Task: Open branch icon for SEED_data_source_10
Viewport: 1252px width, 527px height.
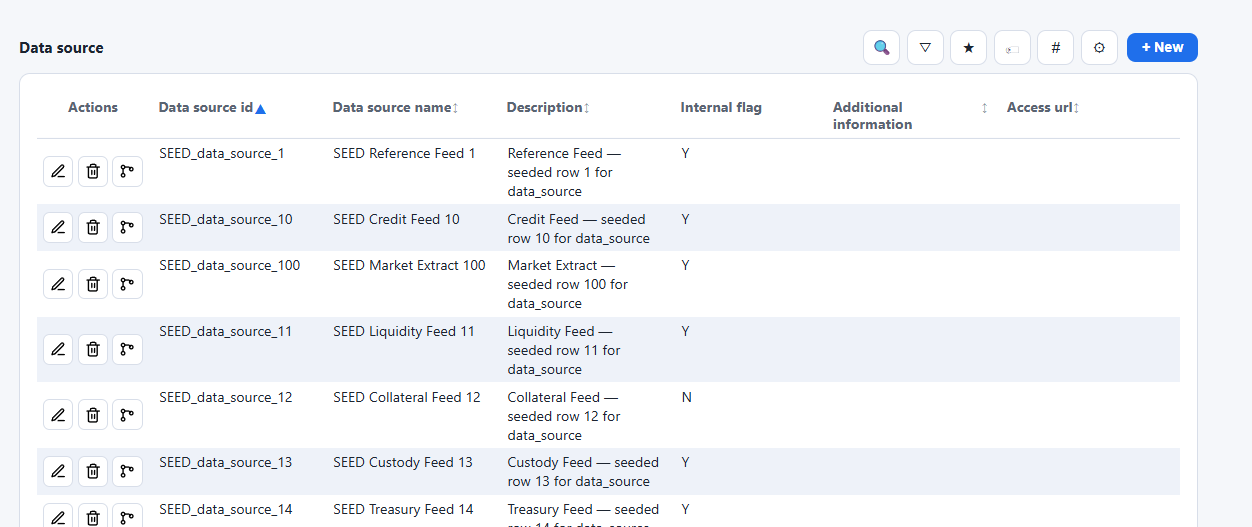Action: pos(127,228)
